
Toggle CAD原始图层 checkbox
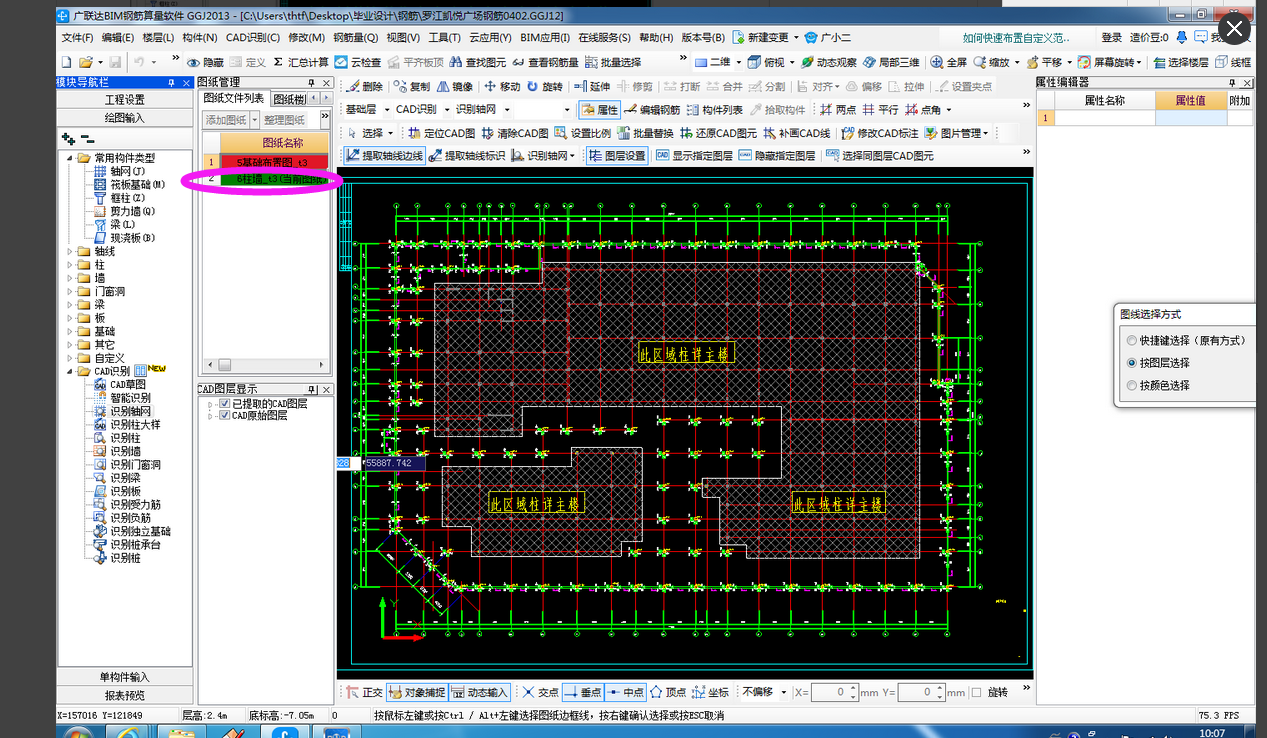tap(225, 416)
